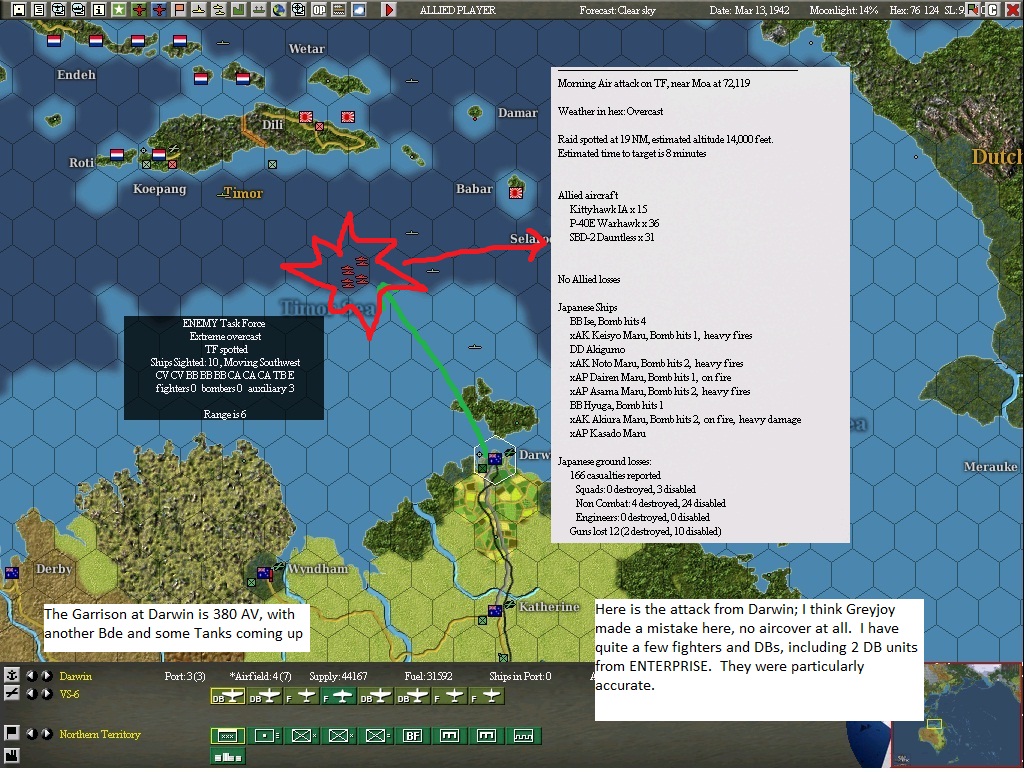Open the text report list icon
The height and width of the screenshot is (772, 1028).
click(39, 9)
